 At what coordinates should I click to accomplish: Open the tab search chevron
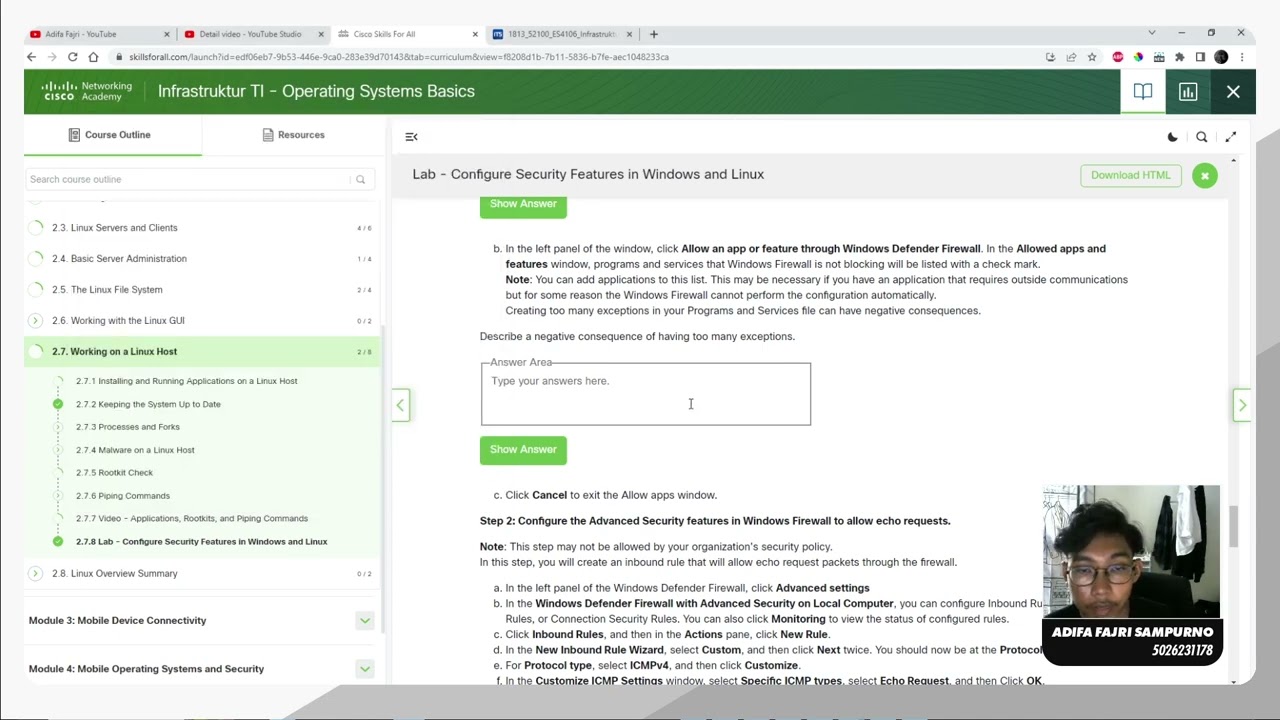[x=1151, y=33]
